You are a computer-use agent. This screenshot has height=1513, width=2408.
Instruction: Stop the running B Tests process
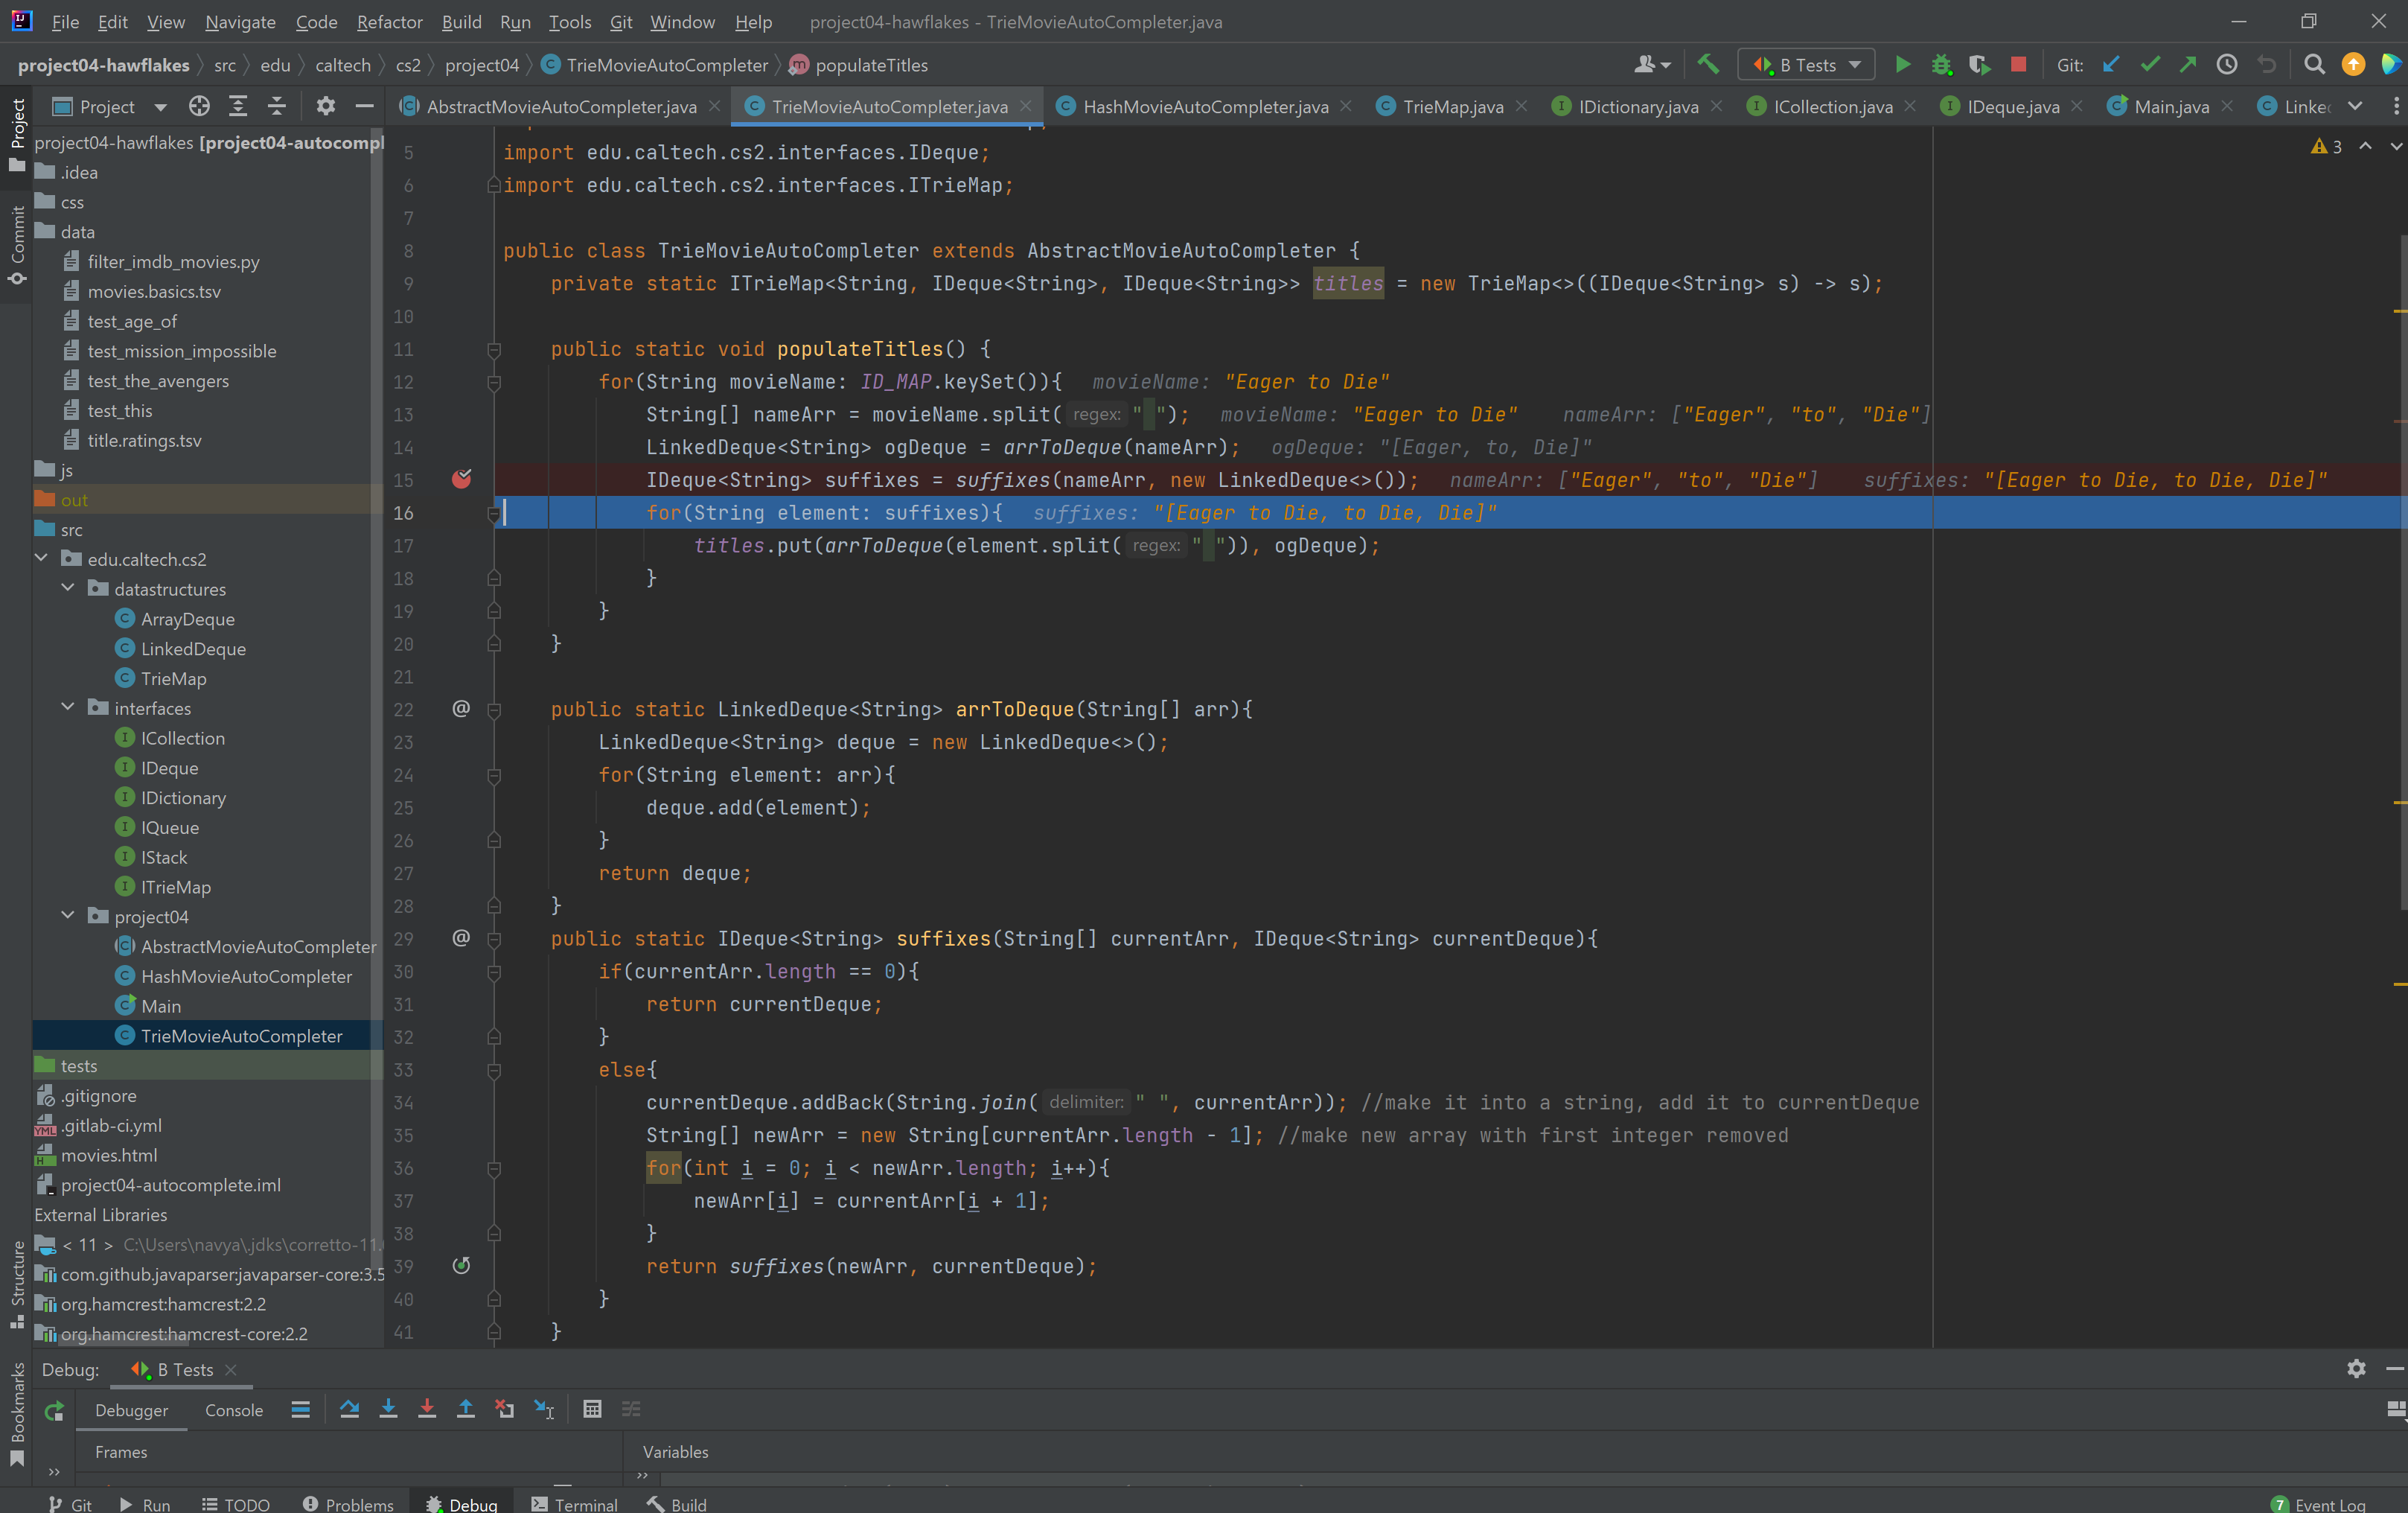2018,65
